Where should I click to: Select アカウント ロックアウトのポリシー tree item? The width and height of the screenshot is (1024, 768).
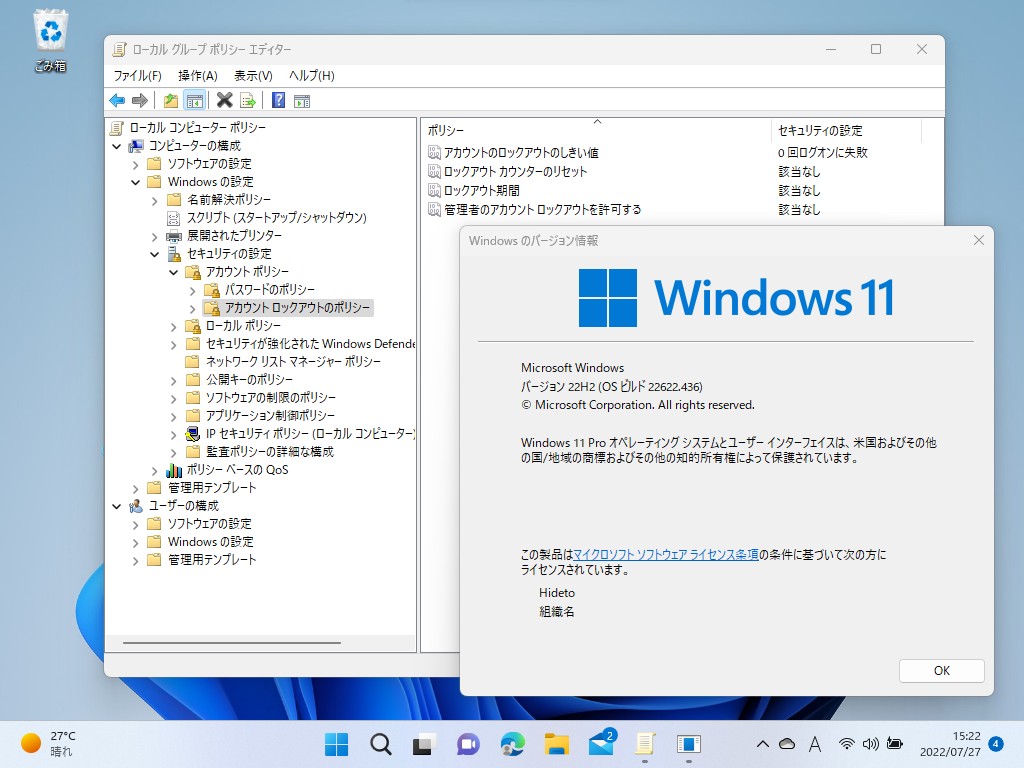(x=297, y=308)
